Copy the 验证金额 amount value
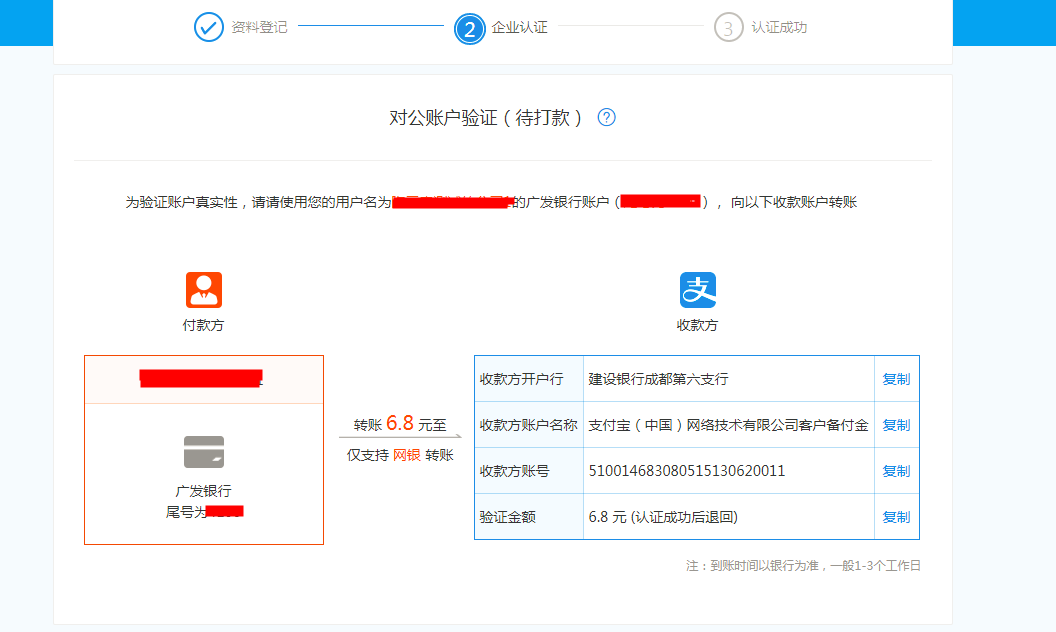 (896, 517)
